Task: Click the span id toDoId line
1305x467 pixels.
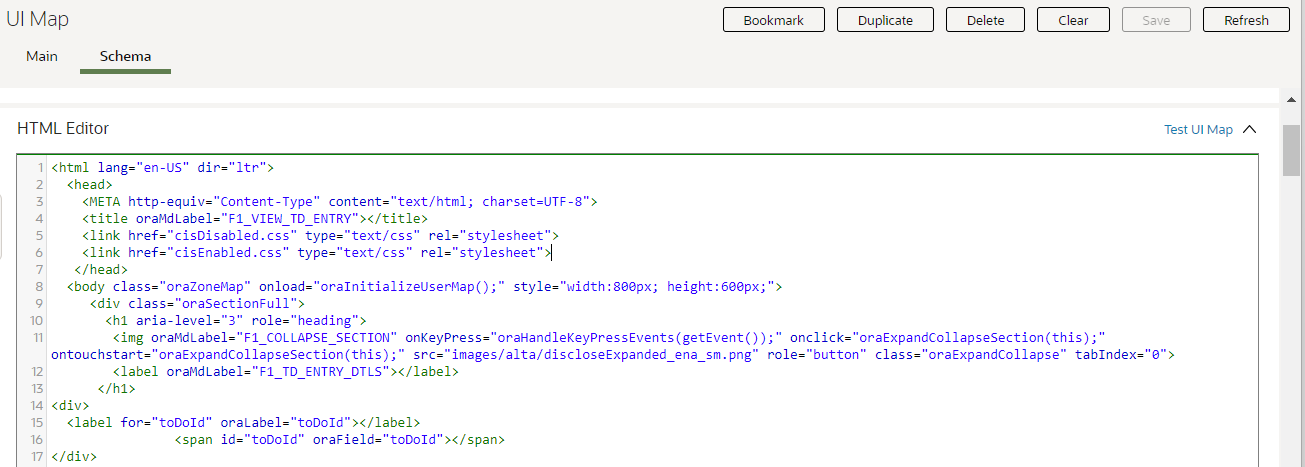Action: pos(339,439)
